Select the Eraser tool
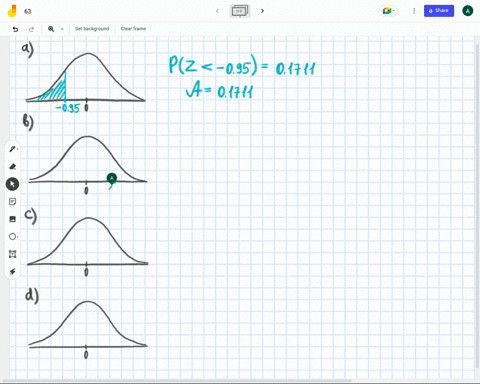This screenshot has width=480, height=384. [x=12, y=166]
